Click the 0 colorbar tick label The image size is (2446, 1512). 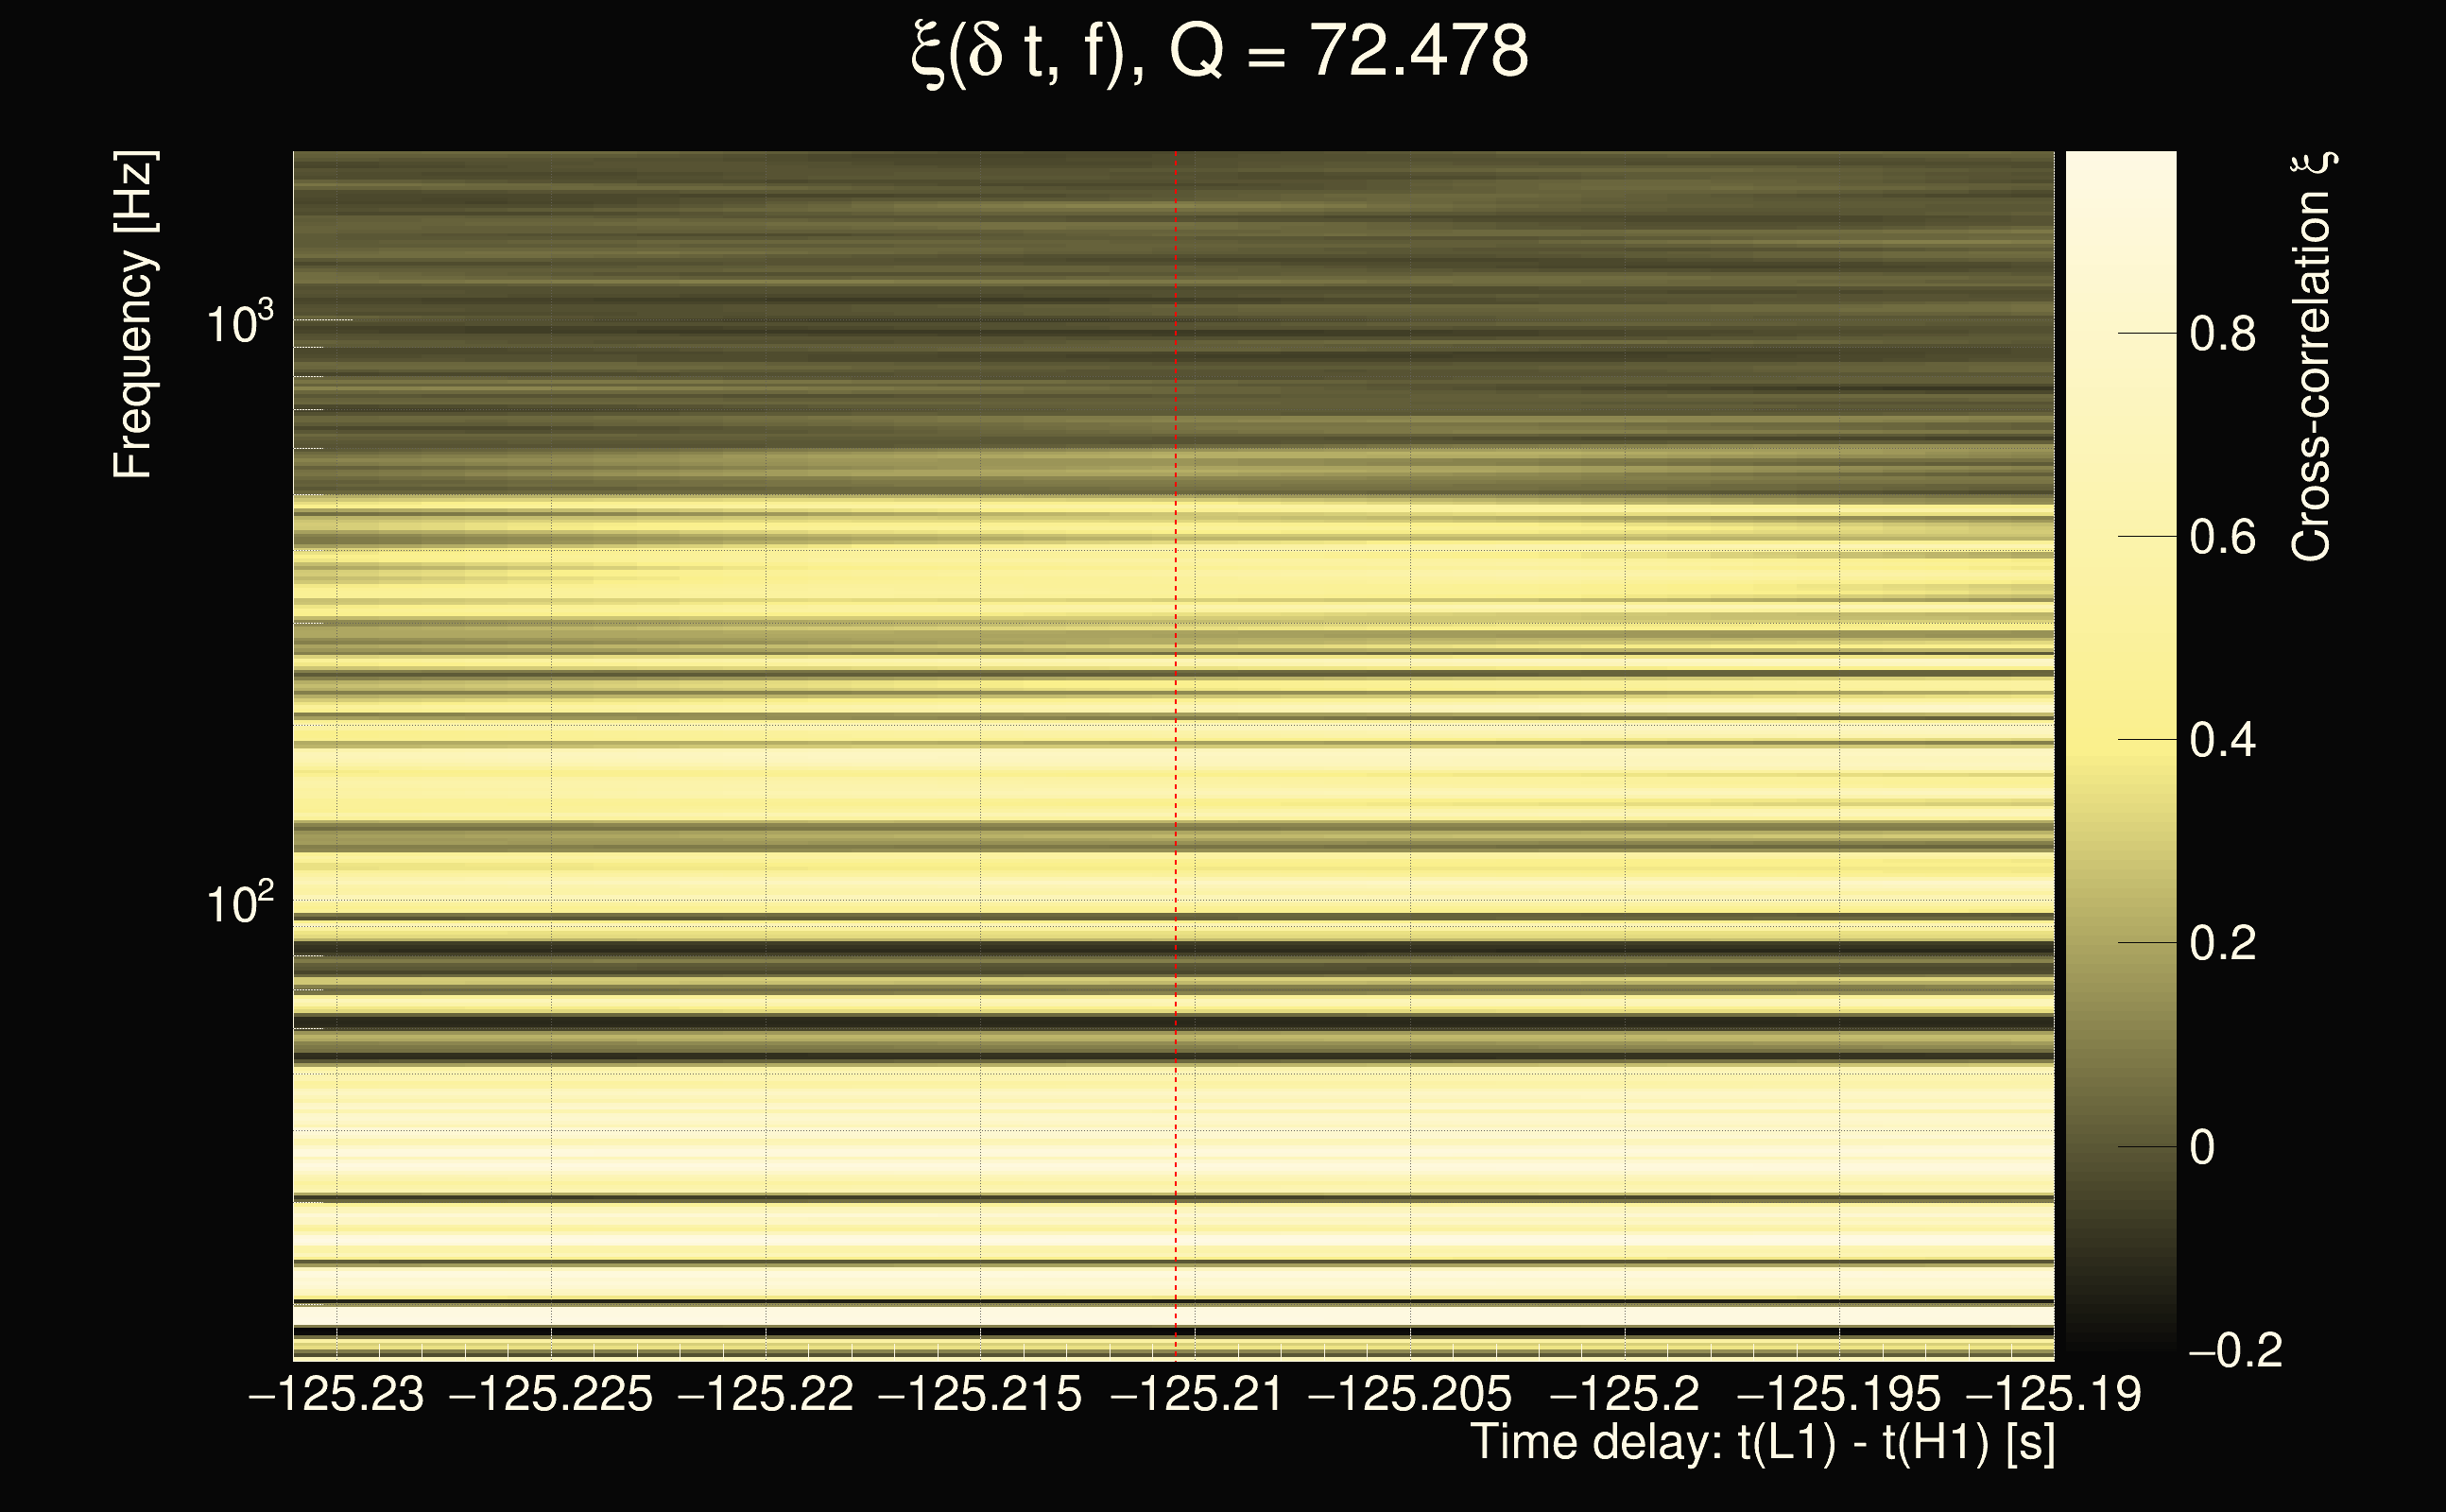[2202, 1147]
